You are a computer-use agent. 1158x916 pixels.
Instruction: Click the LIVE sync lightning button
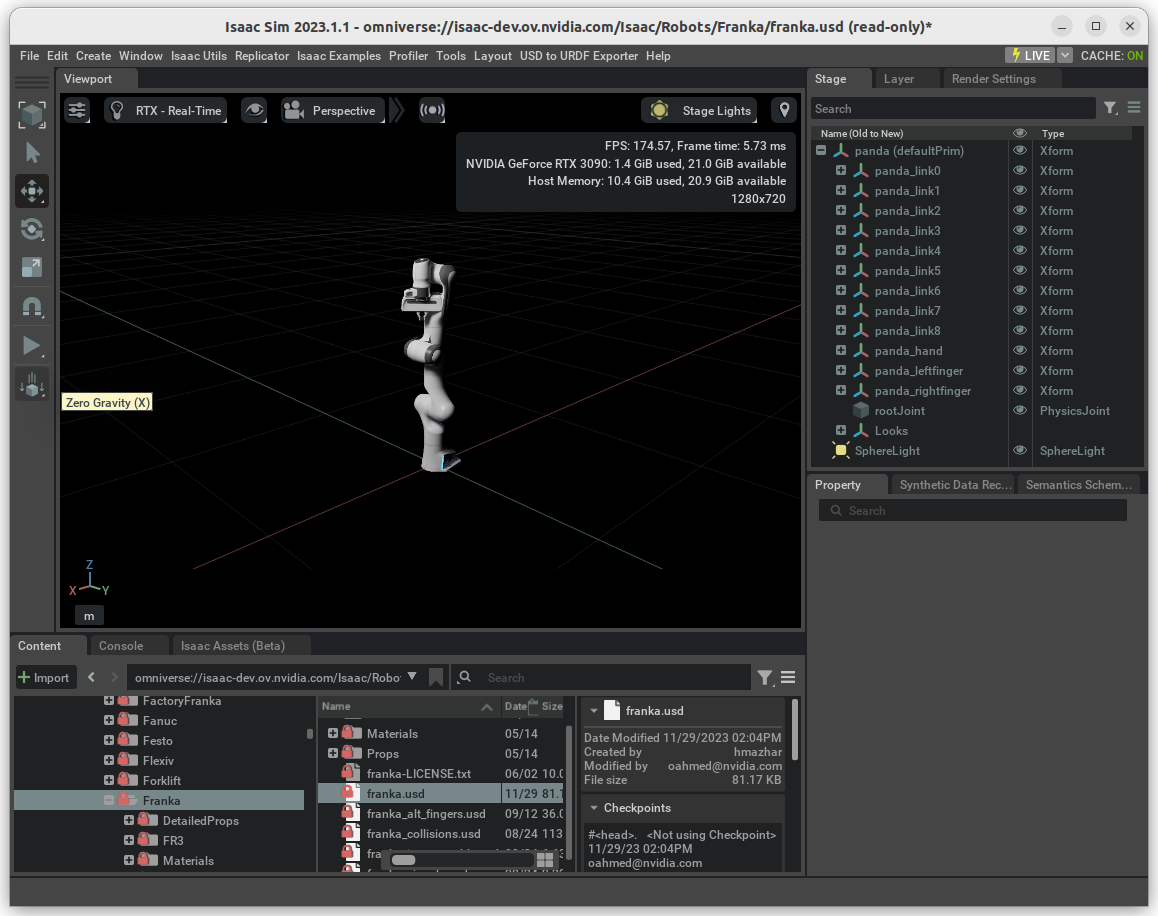[1031, 55]
